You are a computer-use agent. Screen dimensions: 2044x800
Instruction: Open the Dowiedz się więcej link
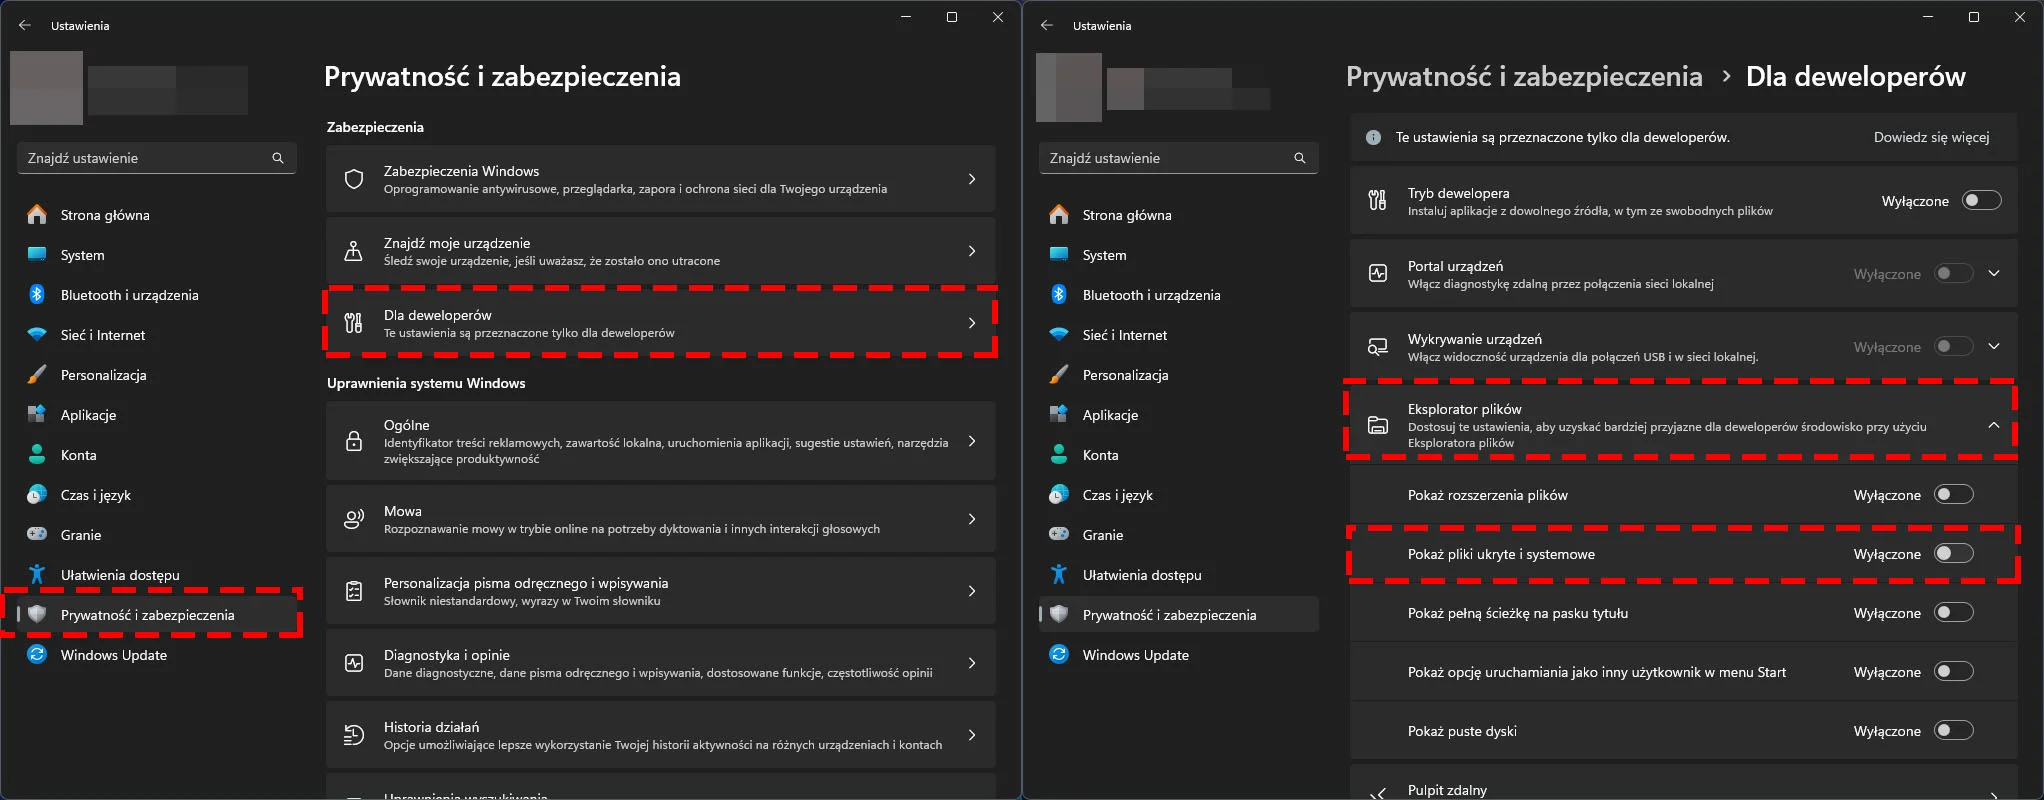pyautogui.click(x=1931, y=137)
